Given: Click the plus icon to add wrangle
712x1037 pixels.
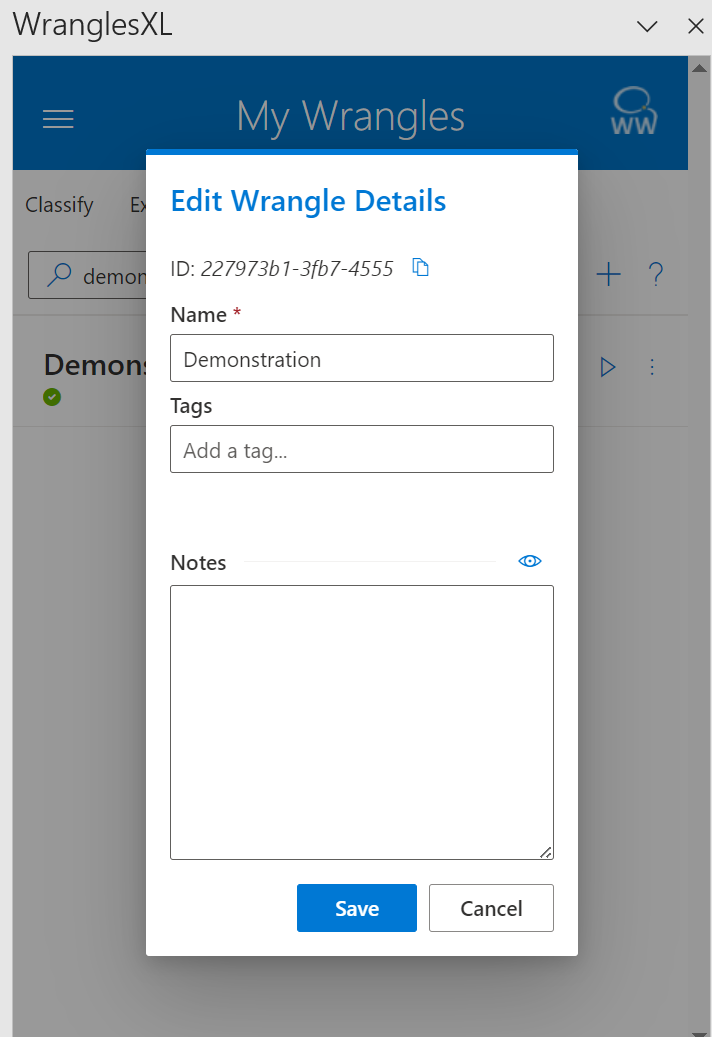Looking at the screenshot, I should (608, 274).
